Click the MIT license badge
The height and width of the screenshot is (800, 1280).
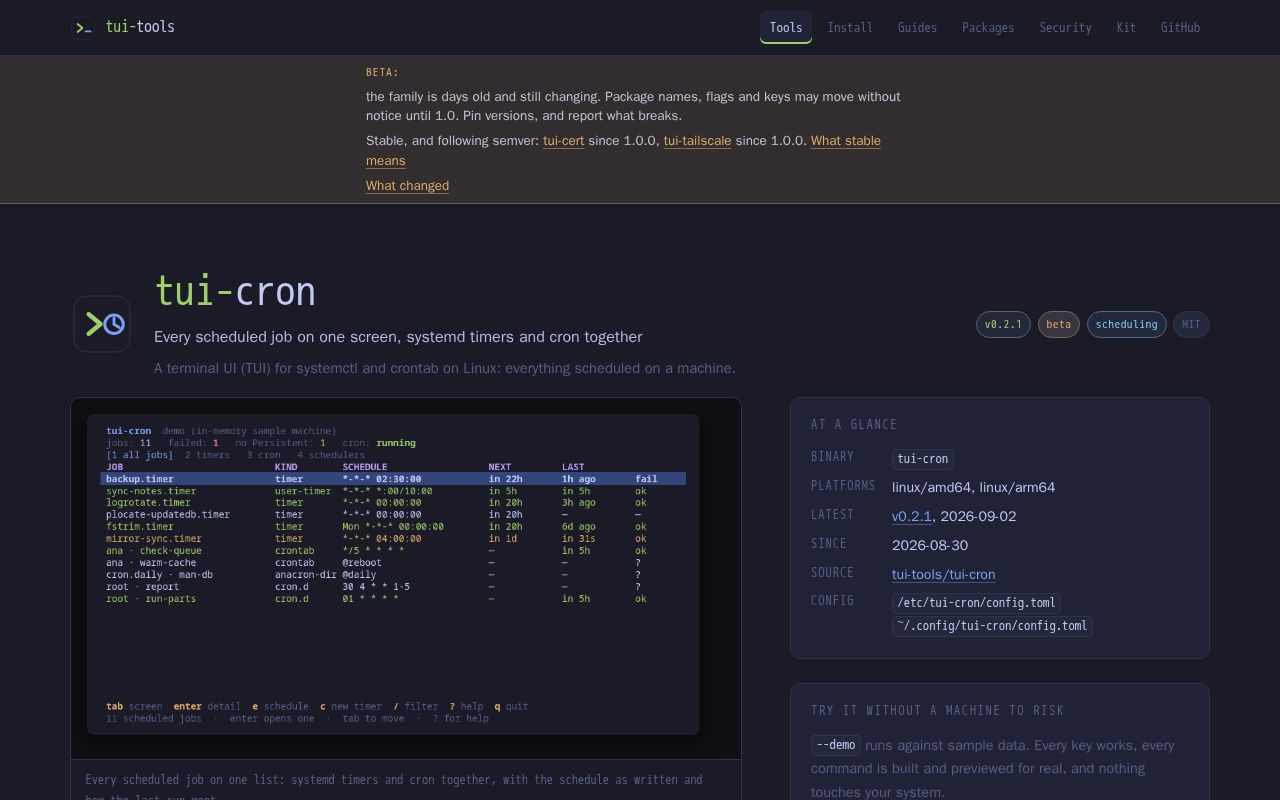tap(1191, 324)
